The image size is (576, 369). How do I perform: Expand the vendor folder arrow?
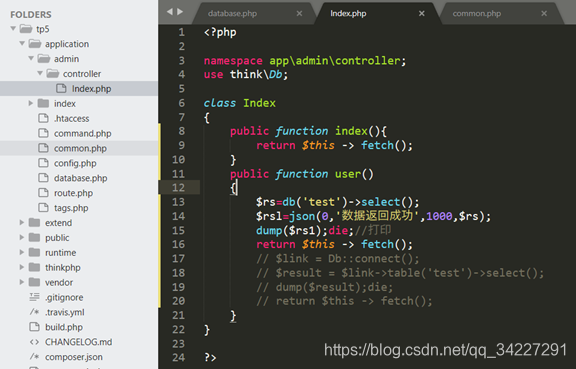[x=22, y=282]
